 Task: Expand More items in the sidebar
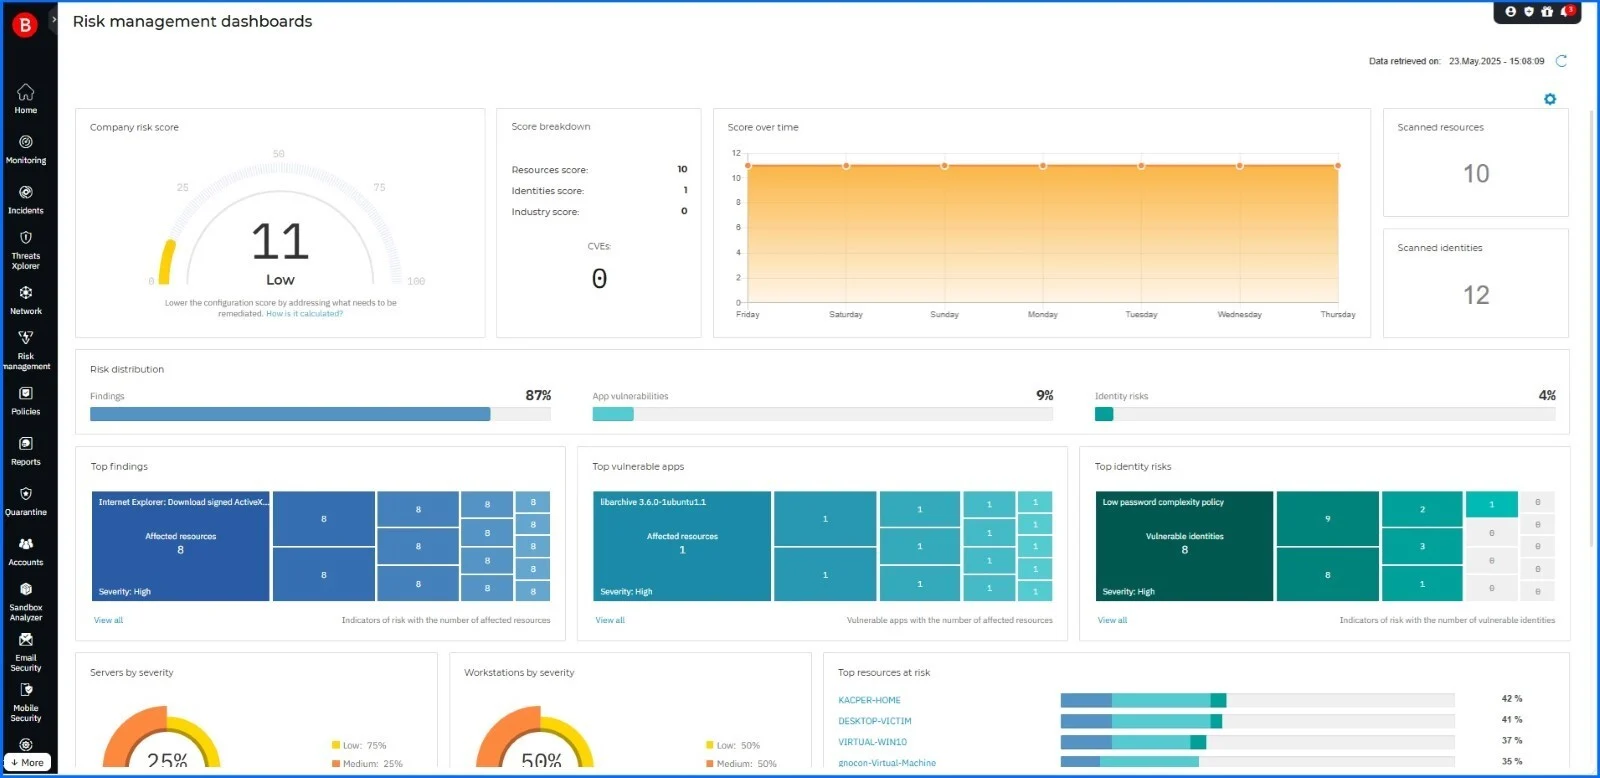point(27,762)
